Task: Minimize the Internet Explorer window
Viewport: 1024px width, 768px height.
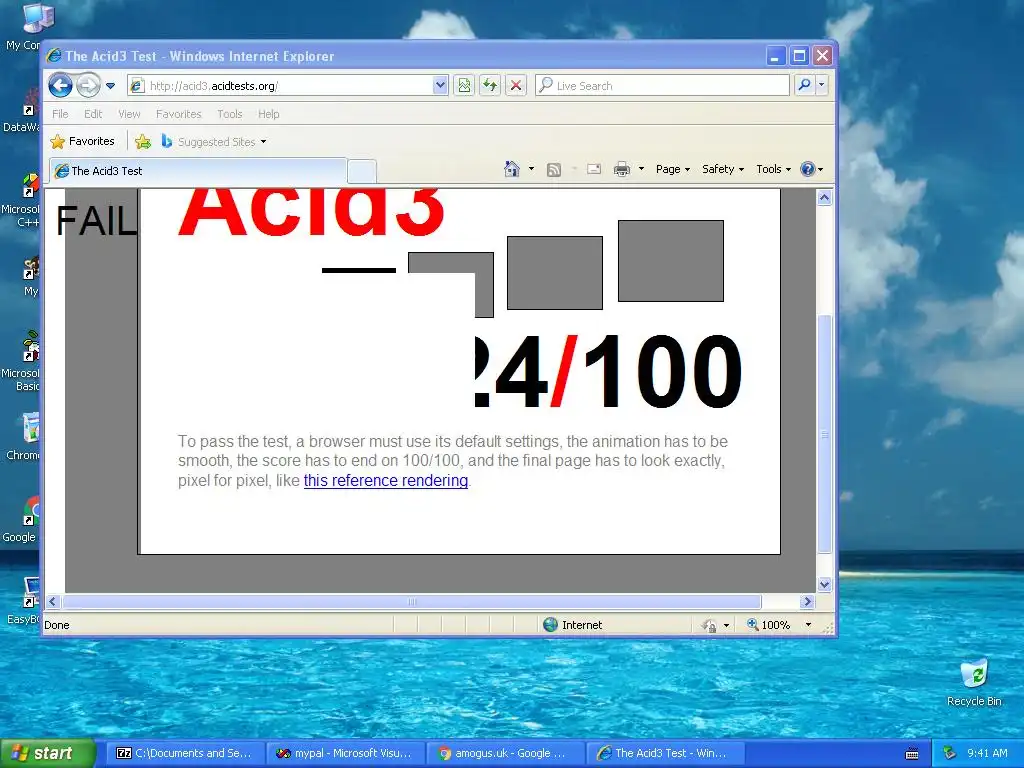Action: point(775,56)
